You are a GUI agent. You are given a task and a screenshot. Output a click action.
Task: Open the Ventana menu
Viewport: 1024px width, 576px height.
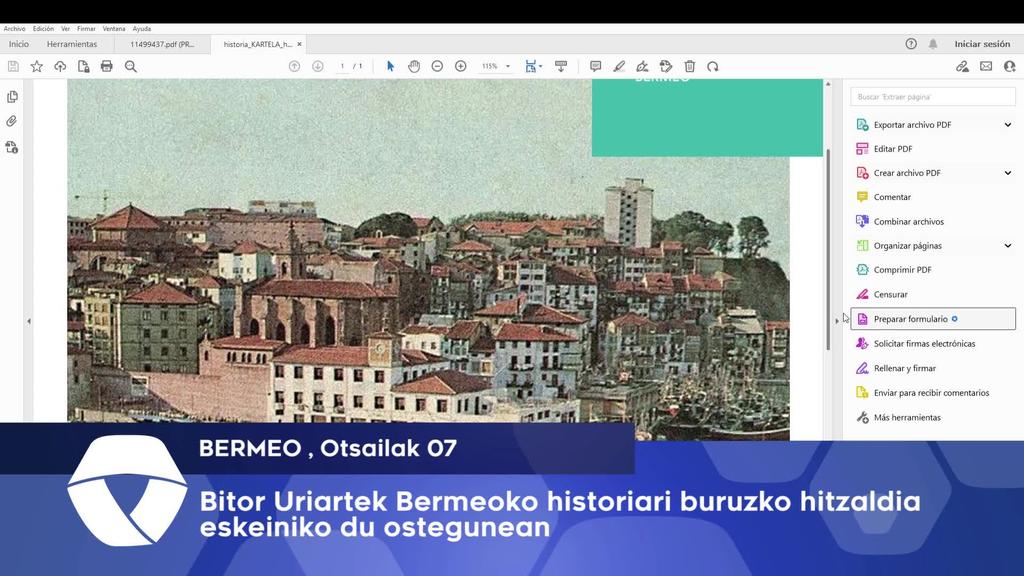114,29
